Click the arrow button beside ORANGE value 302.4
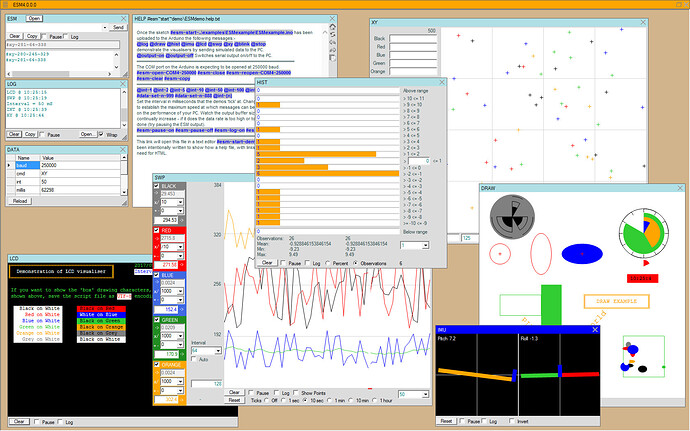 click(182, 399)
